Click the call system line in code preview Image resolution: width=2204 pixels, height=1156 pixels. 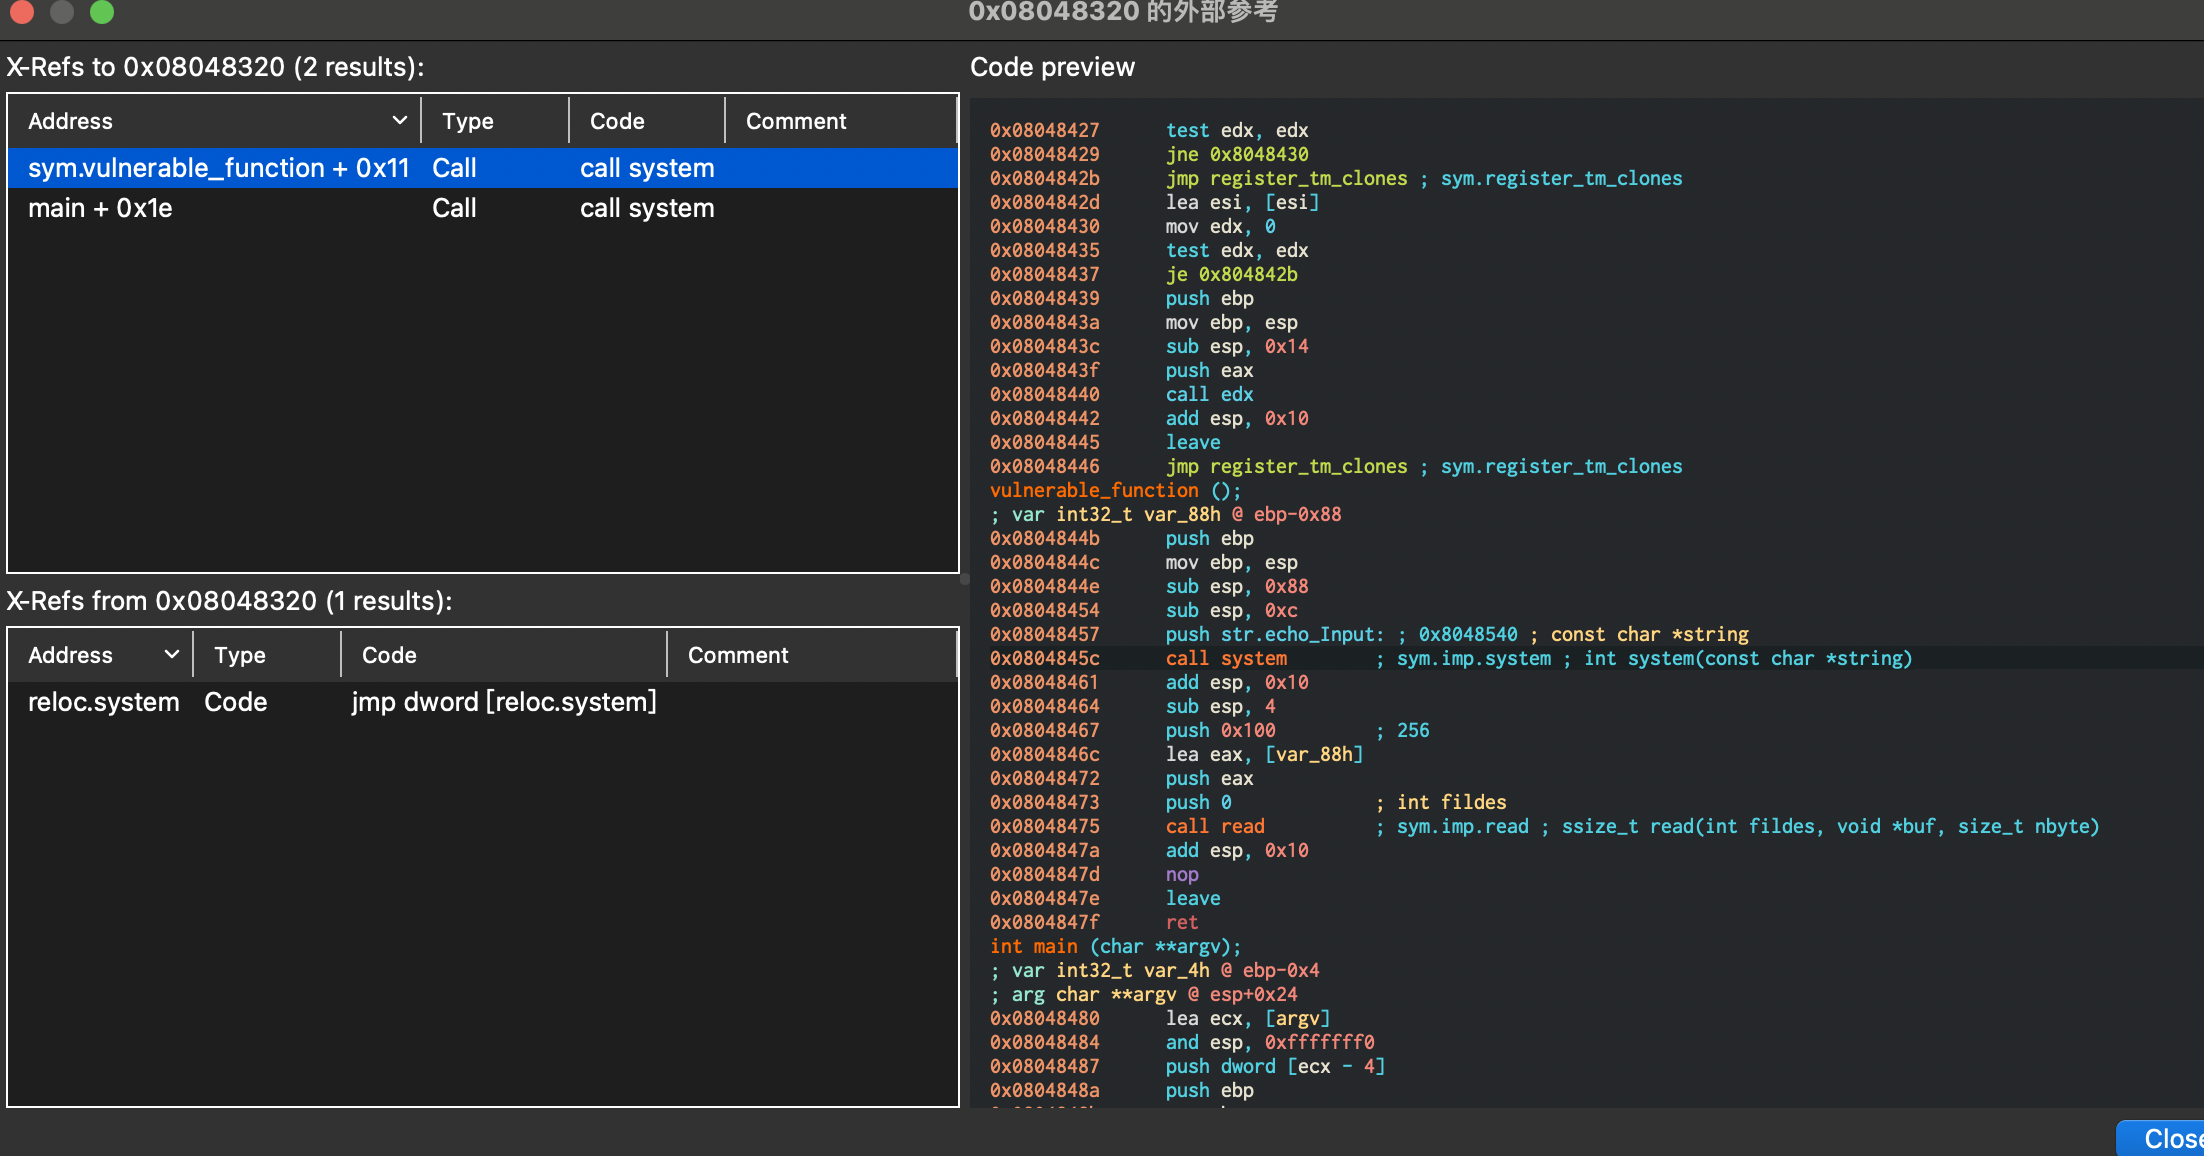1226,658
